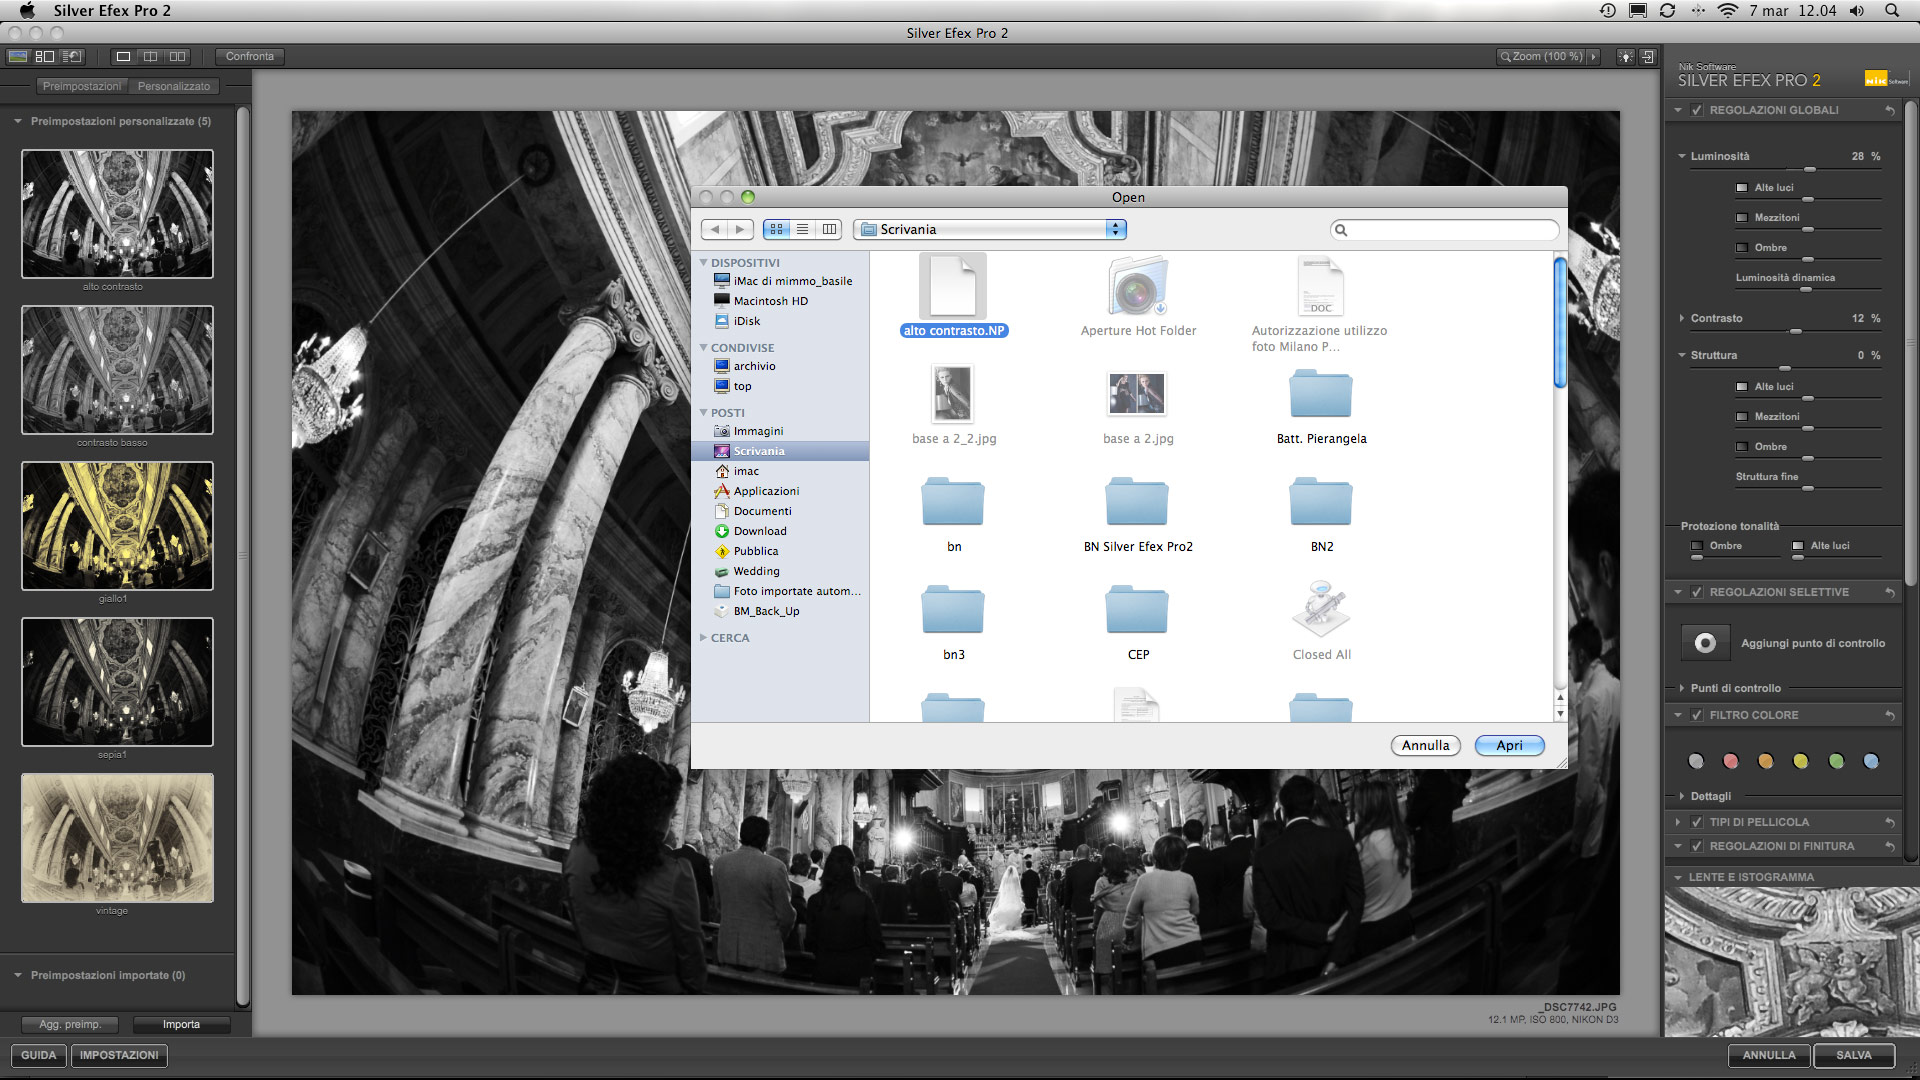Image resolution: width=1920 pixels, height=1080 pixels.
Task: Open the Zoom (100 %) arrow menu
Action: pos(1593,57)
